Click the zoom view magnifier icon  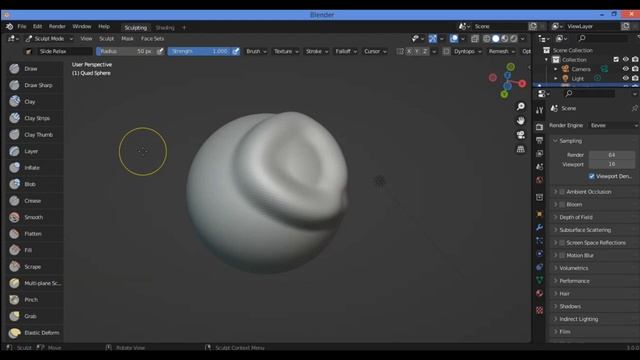[x=521, y=106]
